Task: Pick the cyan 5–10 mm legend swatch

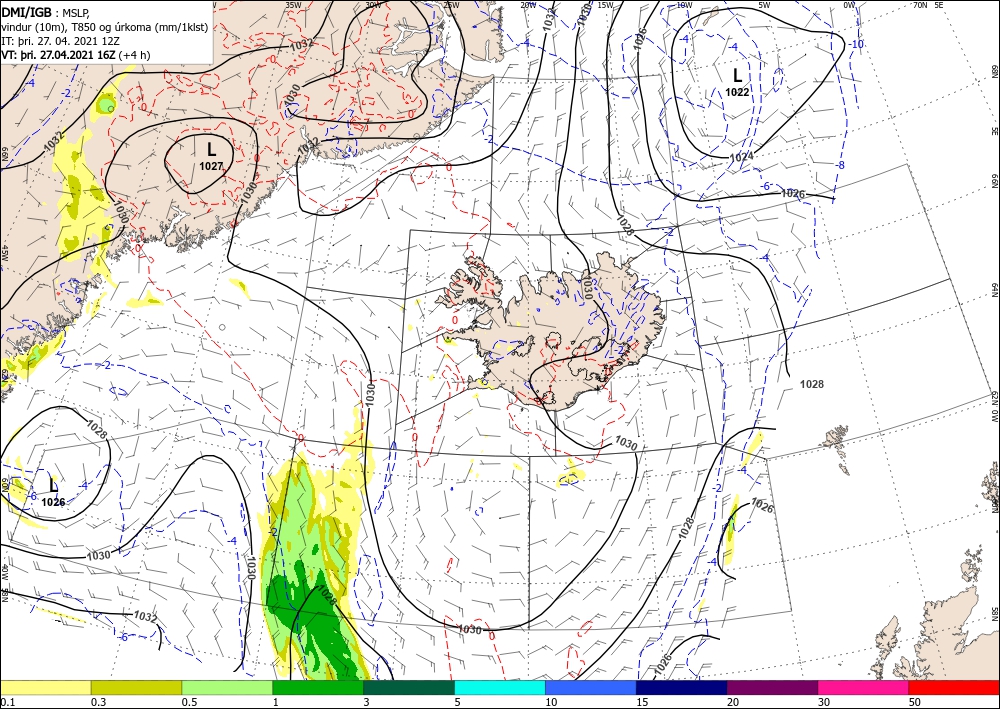Action: tap(500, 687)
